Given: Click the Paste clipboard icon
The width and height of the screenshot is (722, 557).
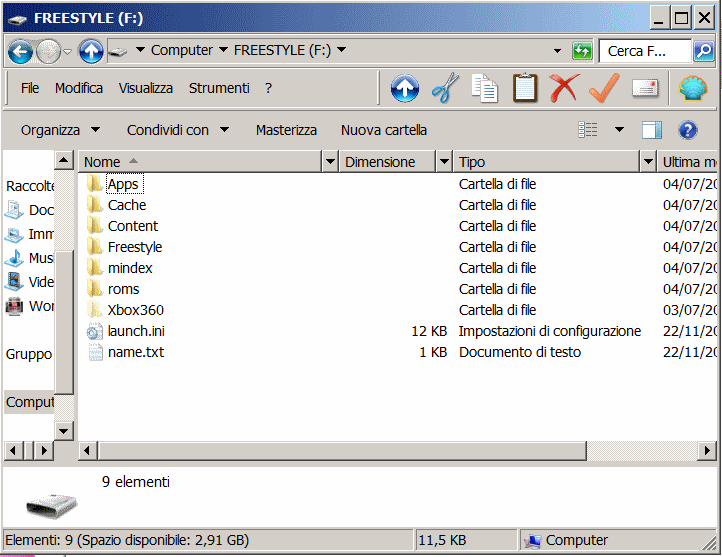Looking at the screenshot, I should tap(525, 87).
